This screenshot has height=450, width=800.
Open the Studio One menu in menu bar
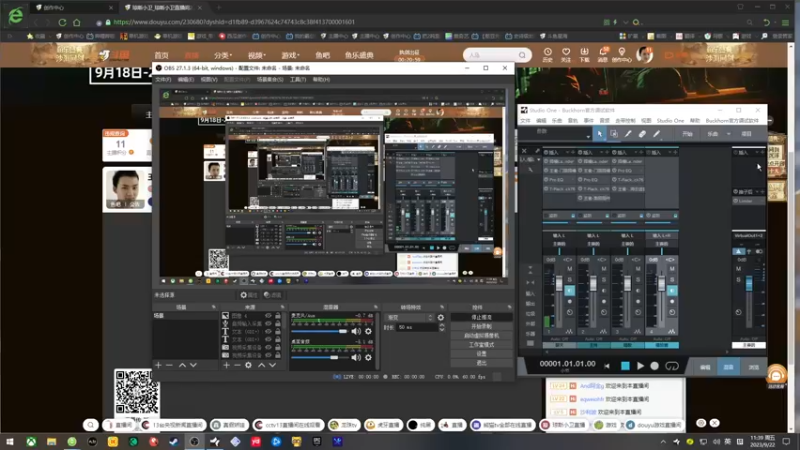[x=670, y=120]
